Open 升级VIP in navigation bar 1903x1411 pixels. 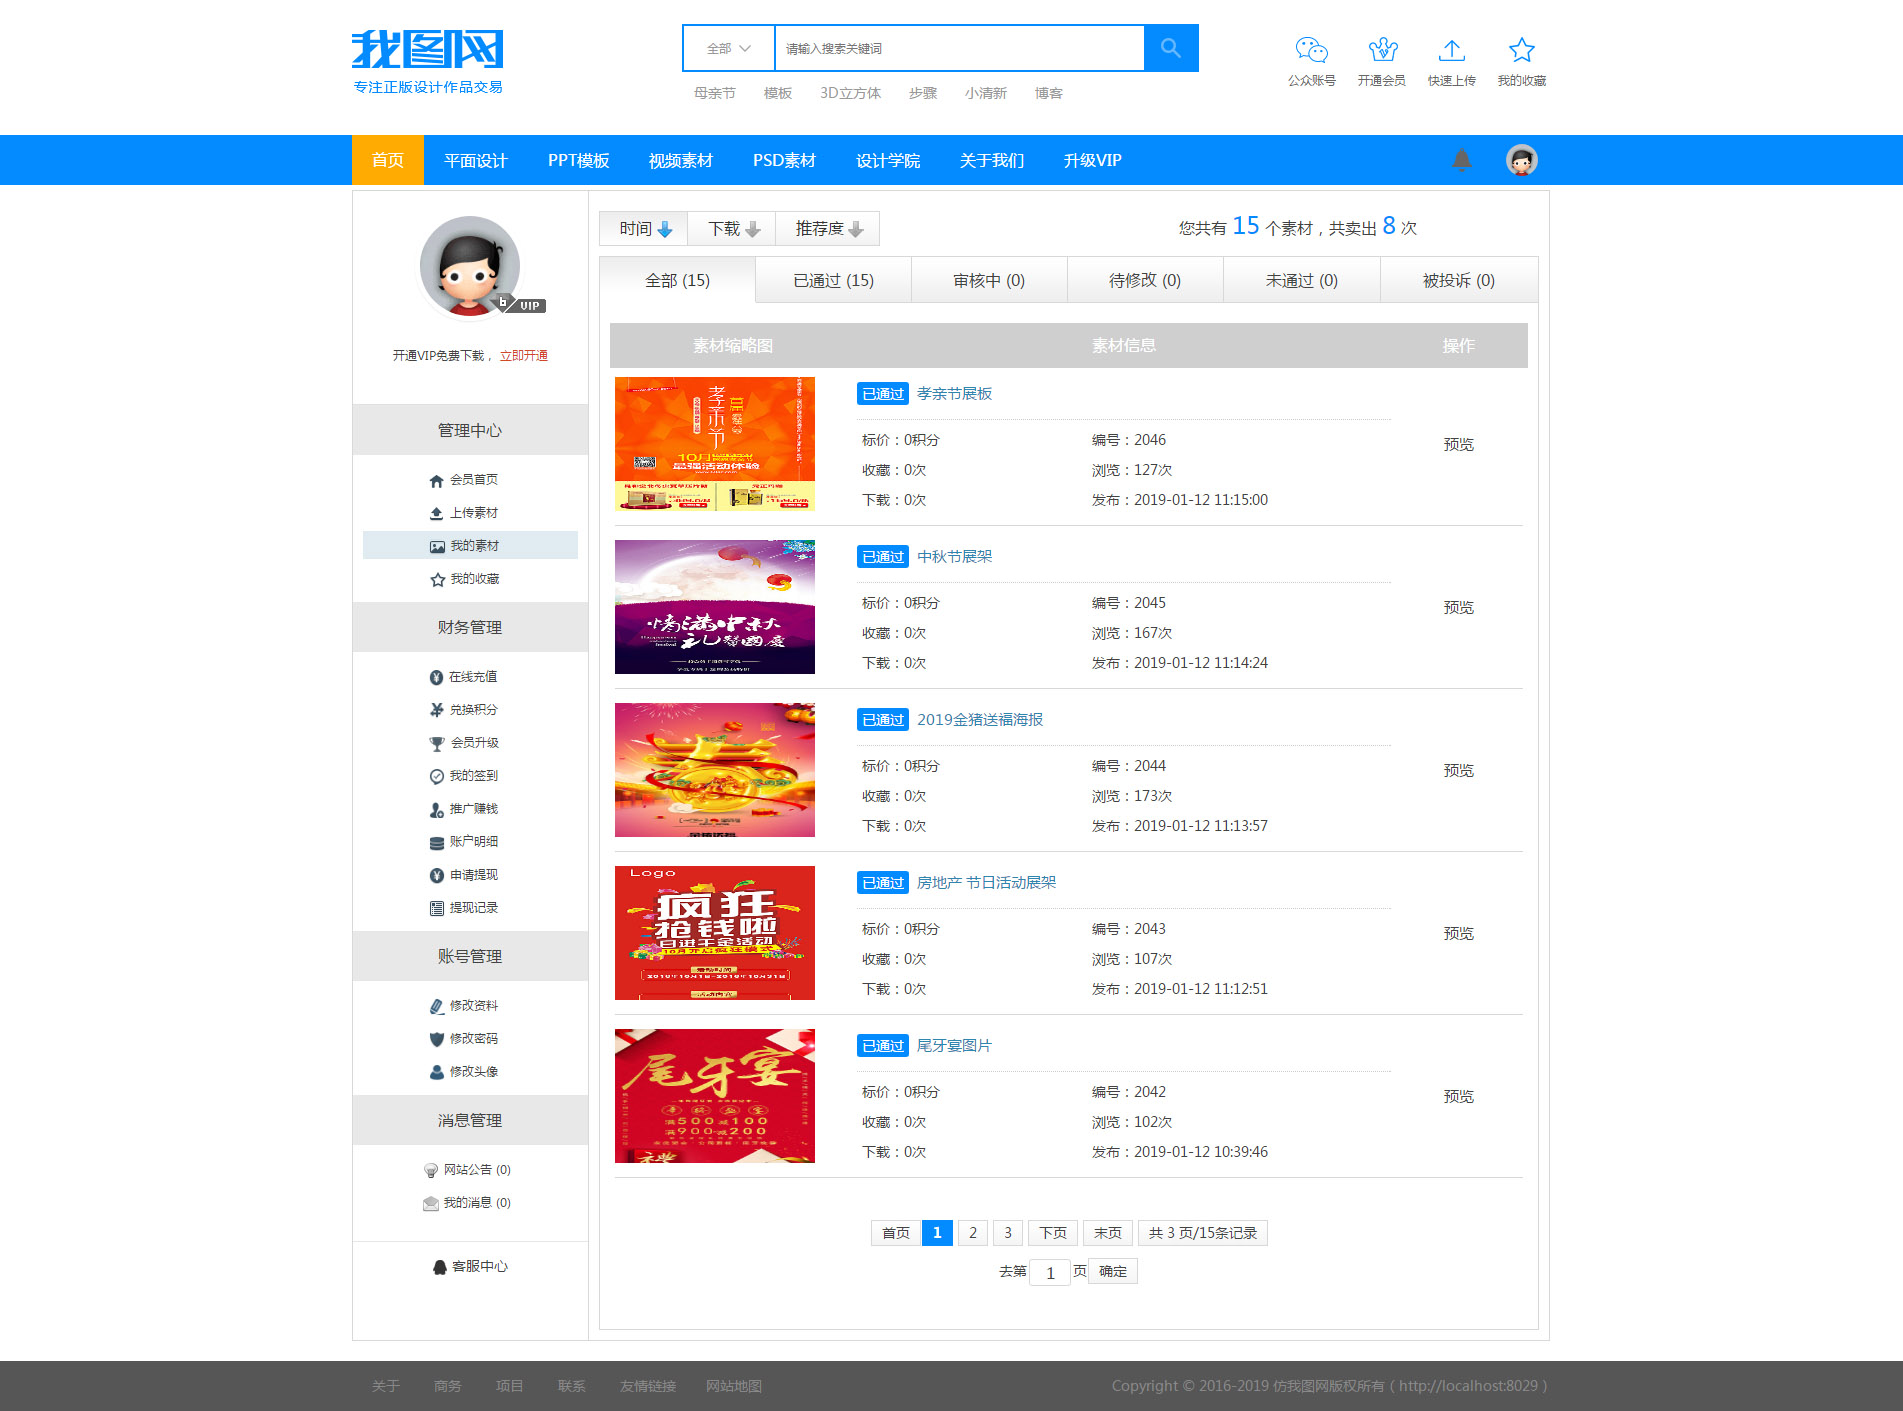pos(1092,160)
